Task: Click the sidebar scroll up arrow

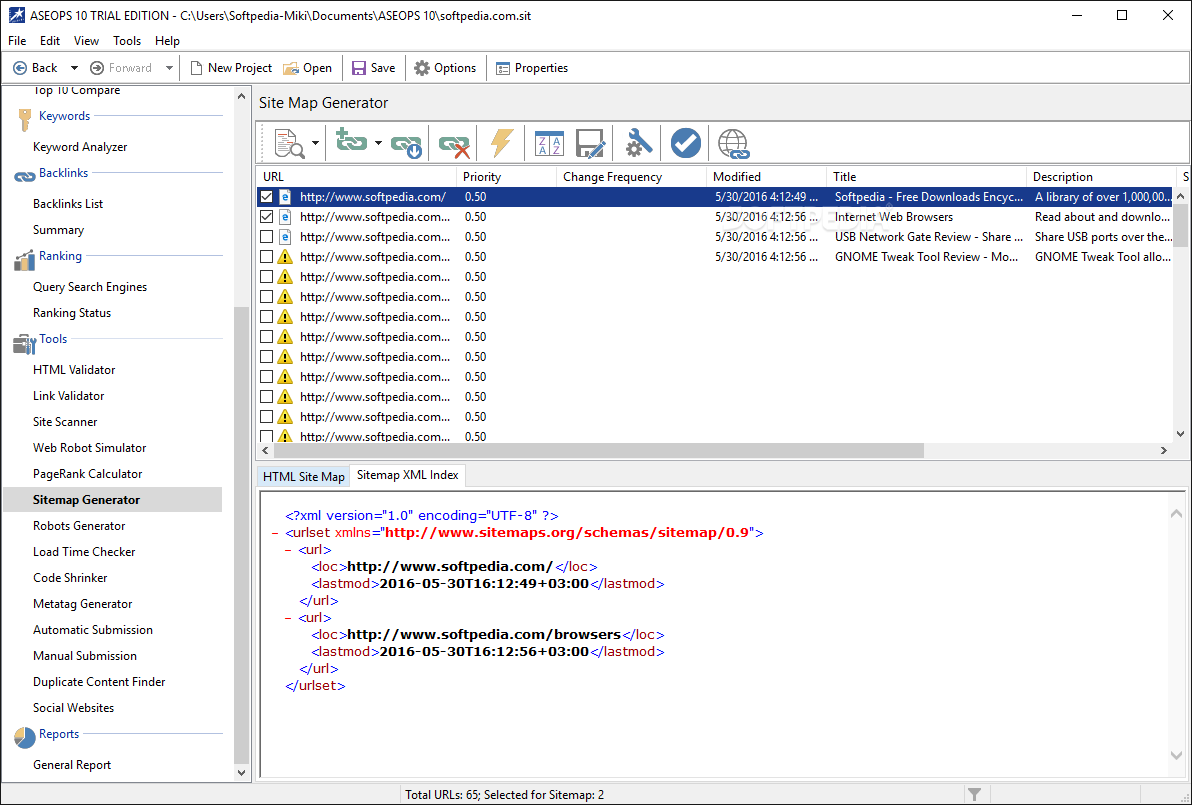Action: [241, 97]
